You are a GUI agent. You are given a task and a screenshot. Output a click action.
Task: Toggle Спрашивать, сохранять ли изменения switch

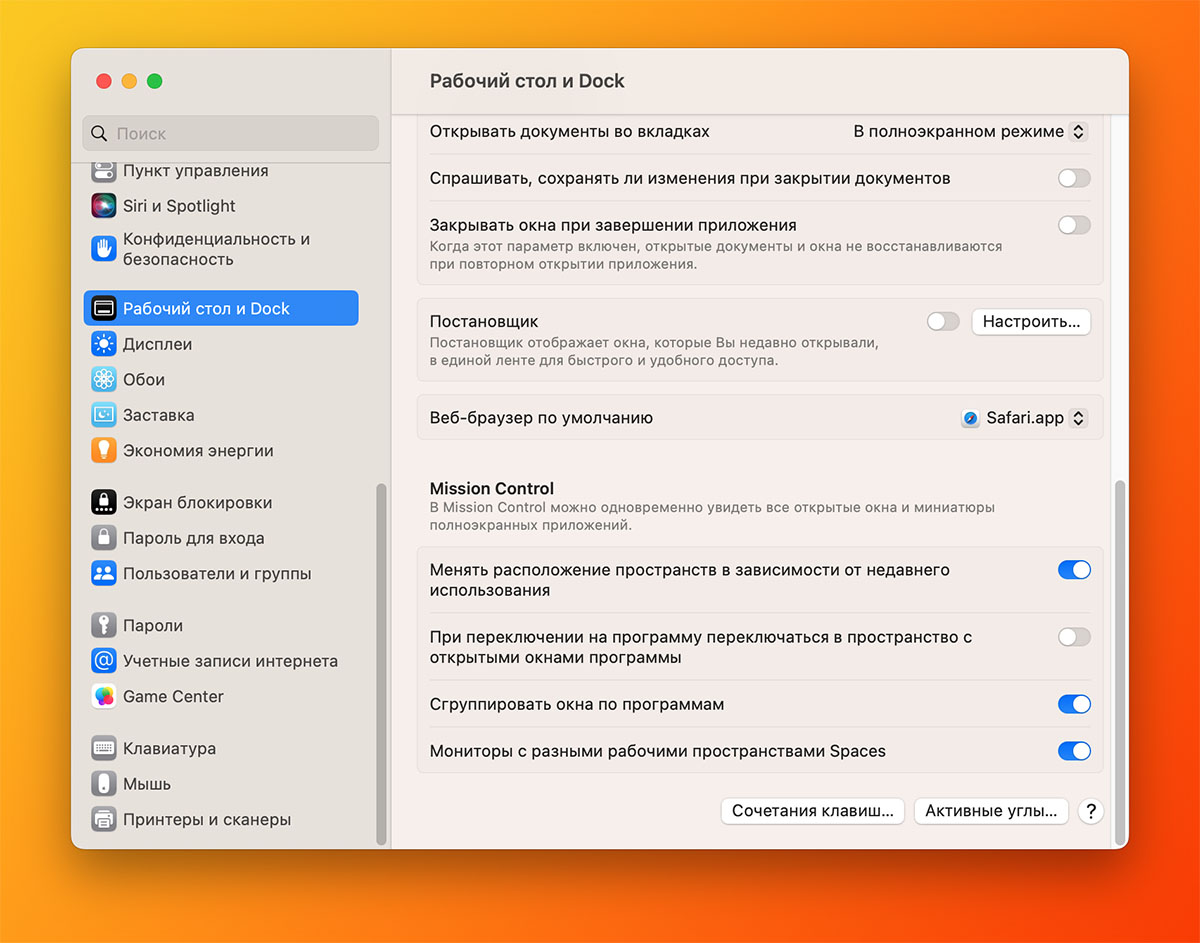coord(1074,178)
